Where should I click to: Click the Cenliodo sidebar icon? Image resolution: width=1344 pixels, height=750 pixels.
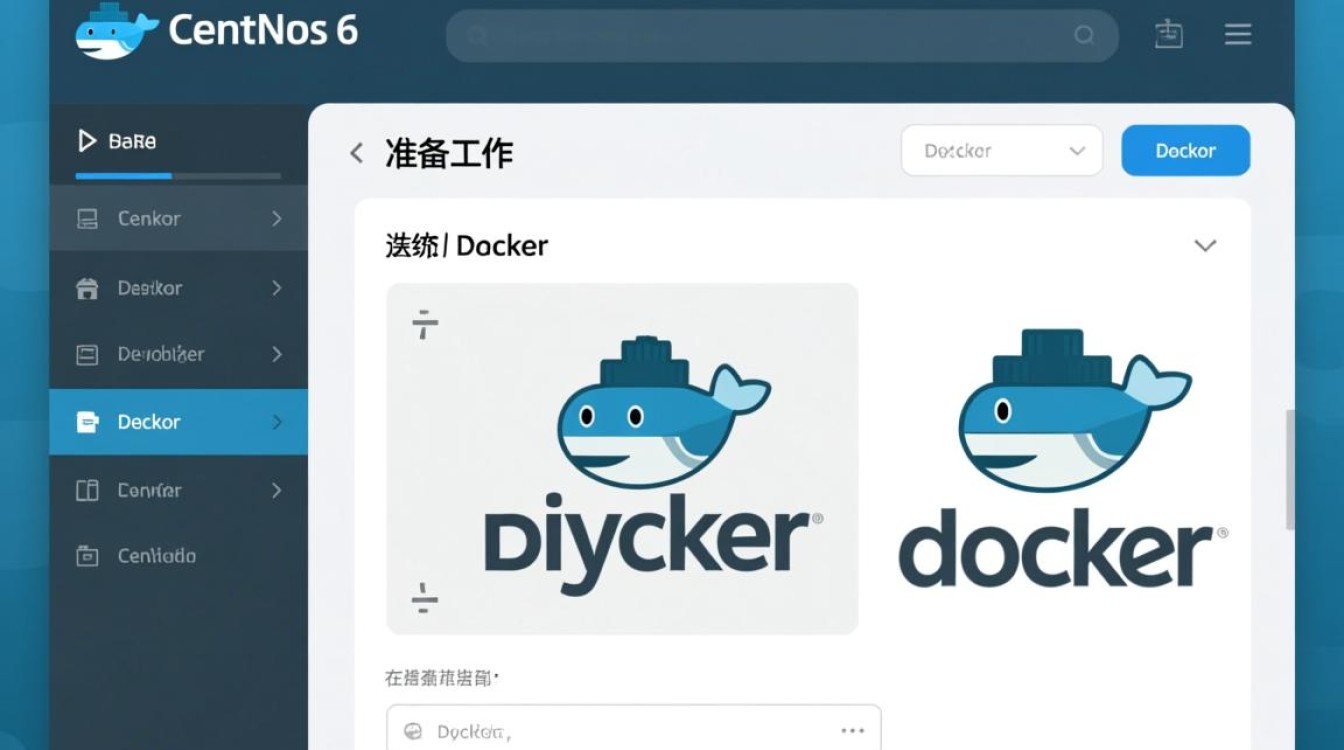click(87, 556)
